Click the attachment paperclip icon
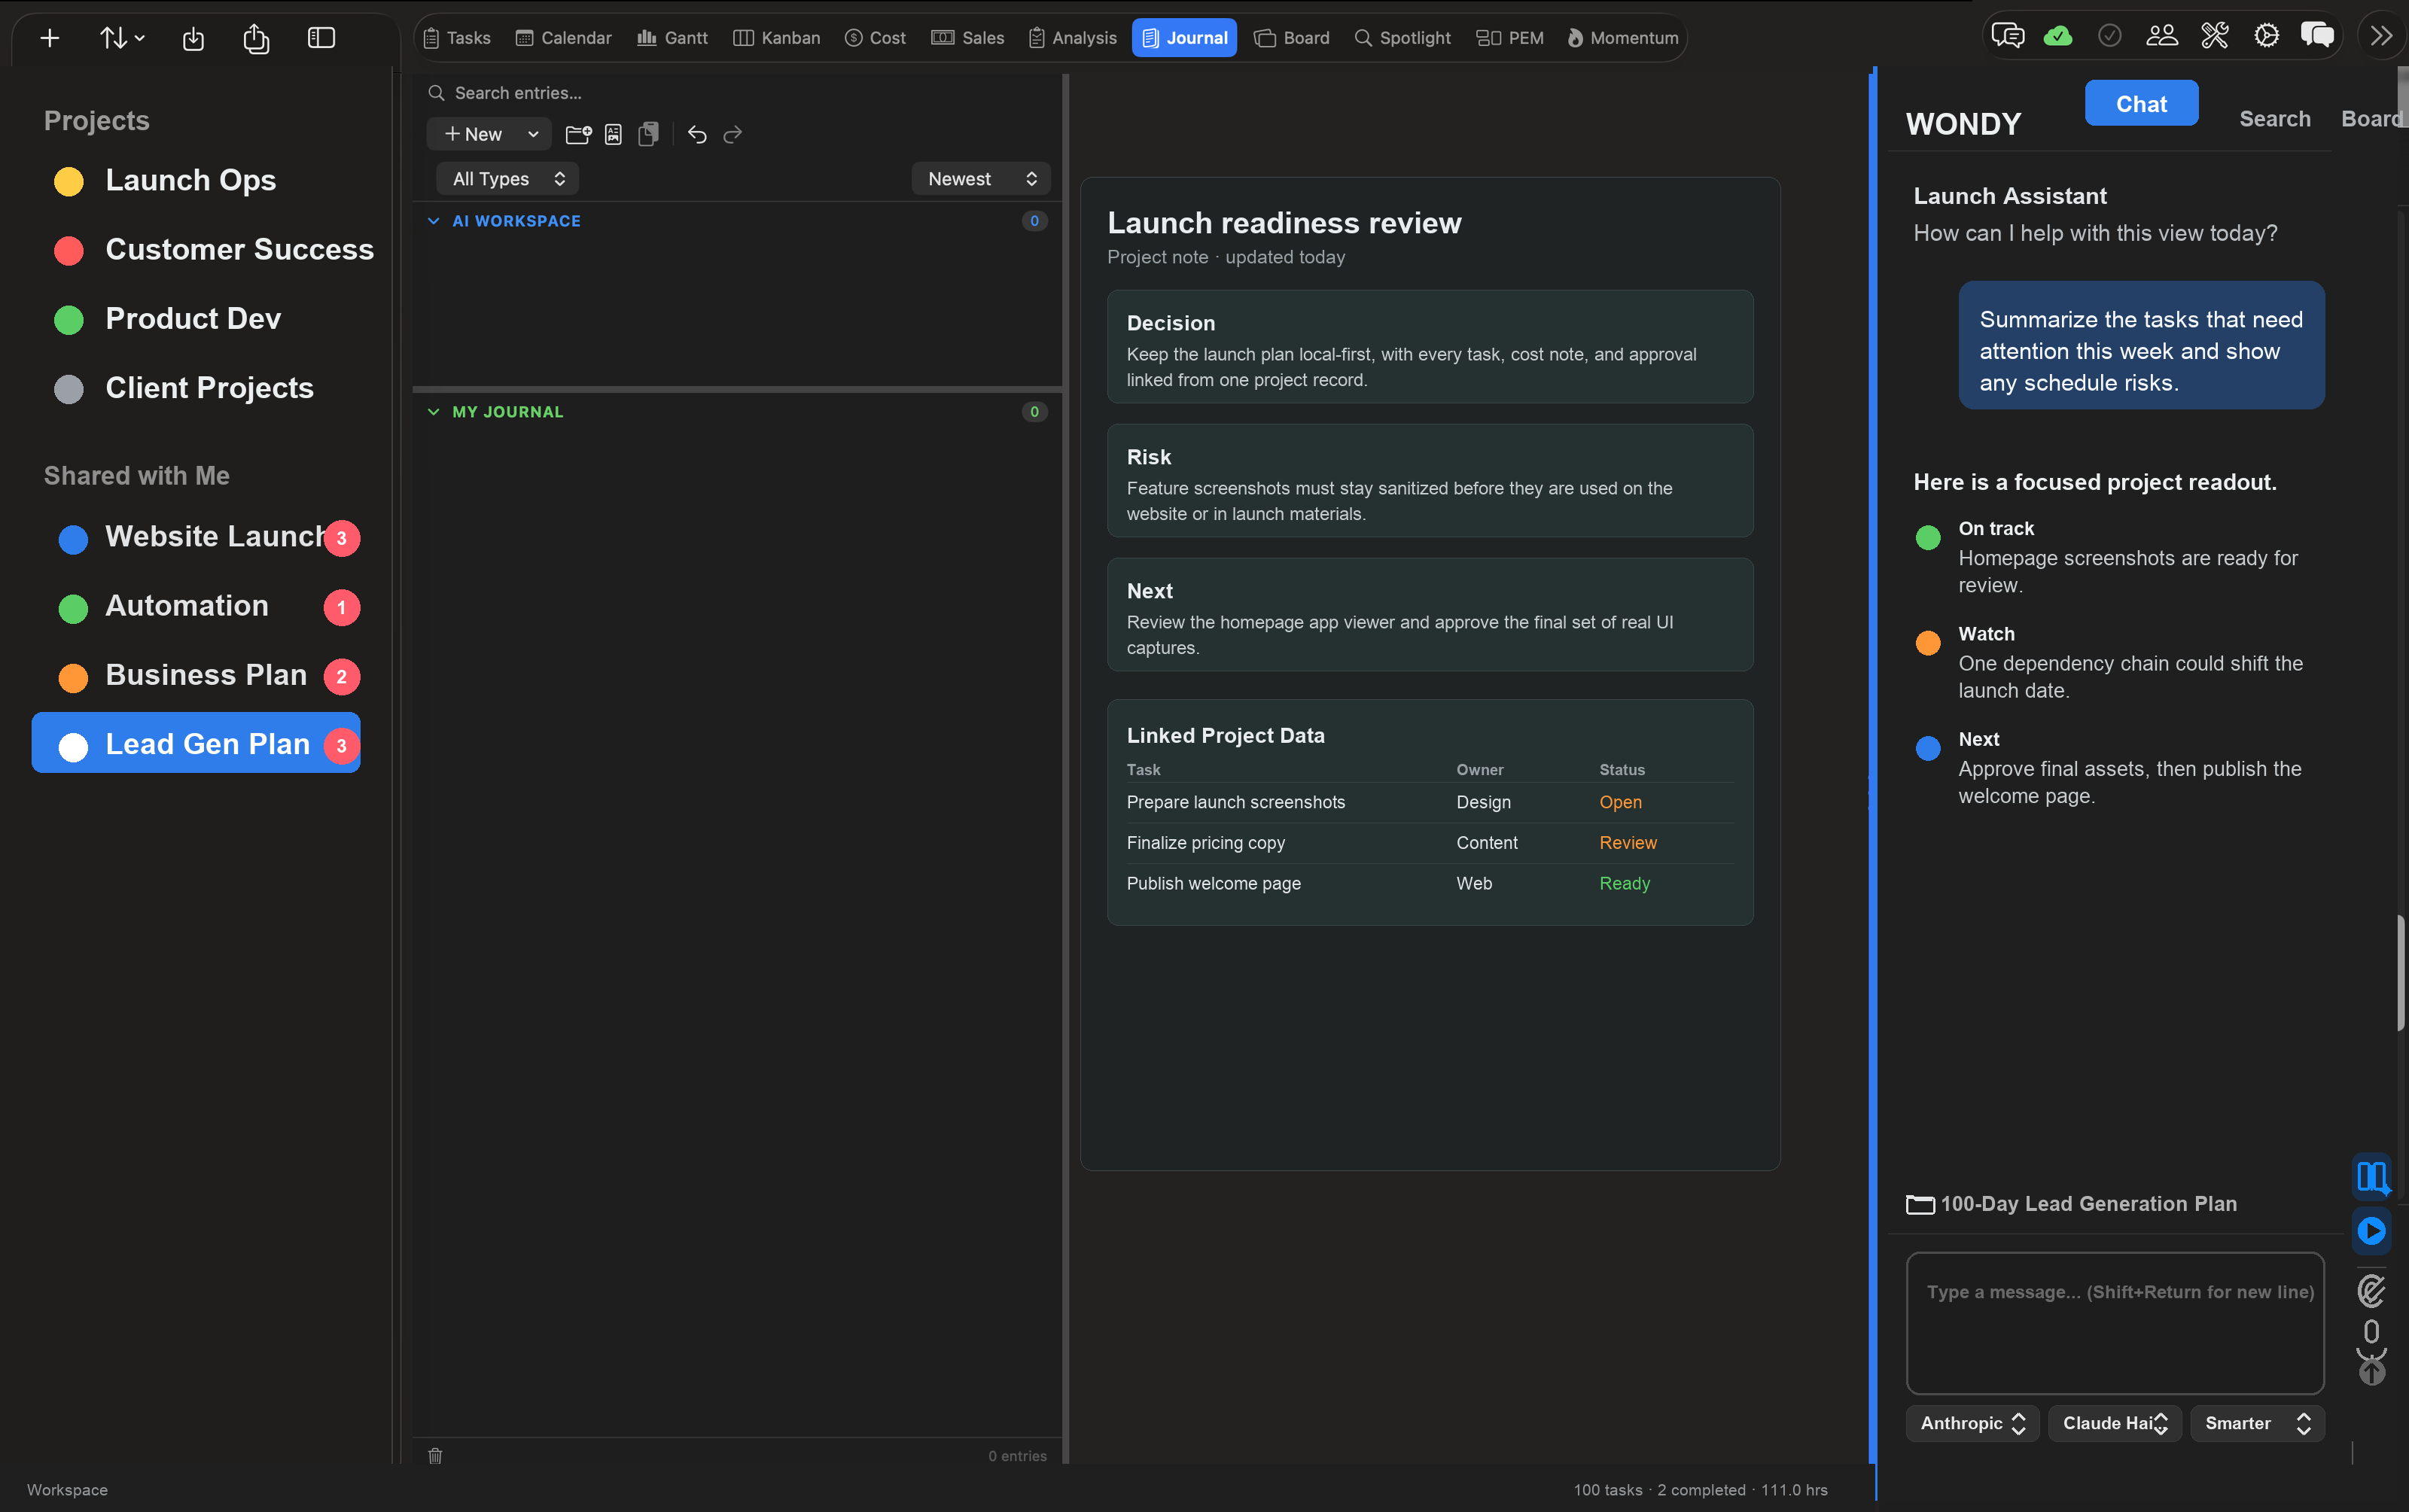Viewport: 2409px width, 1512px height. click(x=2371, y=1291)
